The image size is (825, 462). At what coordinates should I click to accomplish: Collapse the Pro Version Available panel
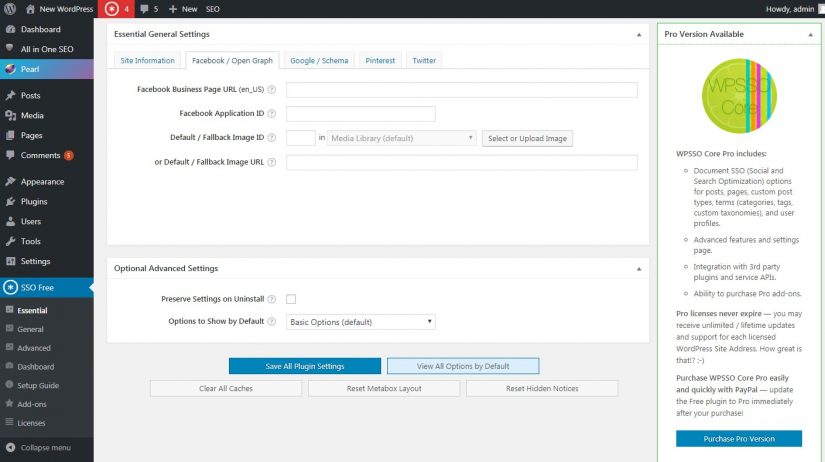810,35
